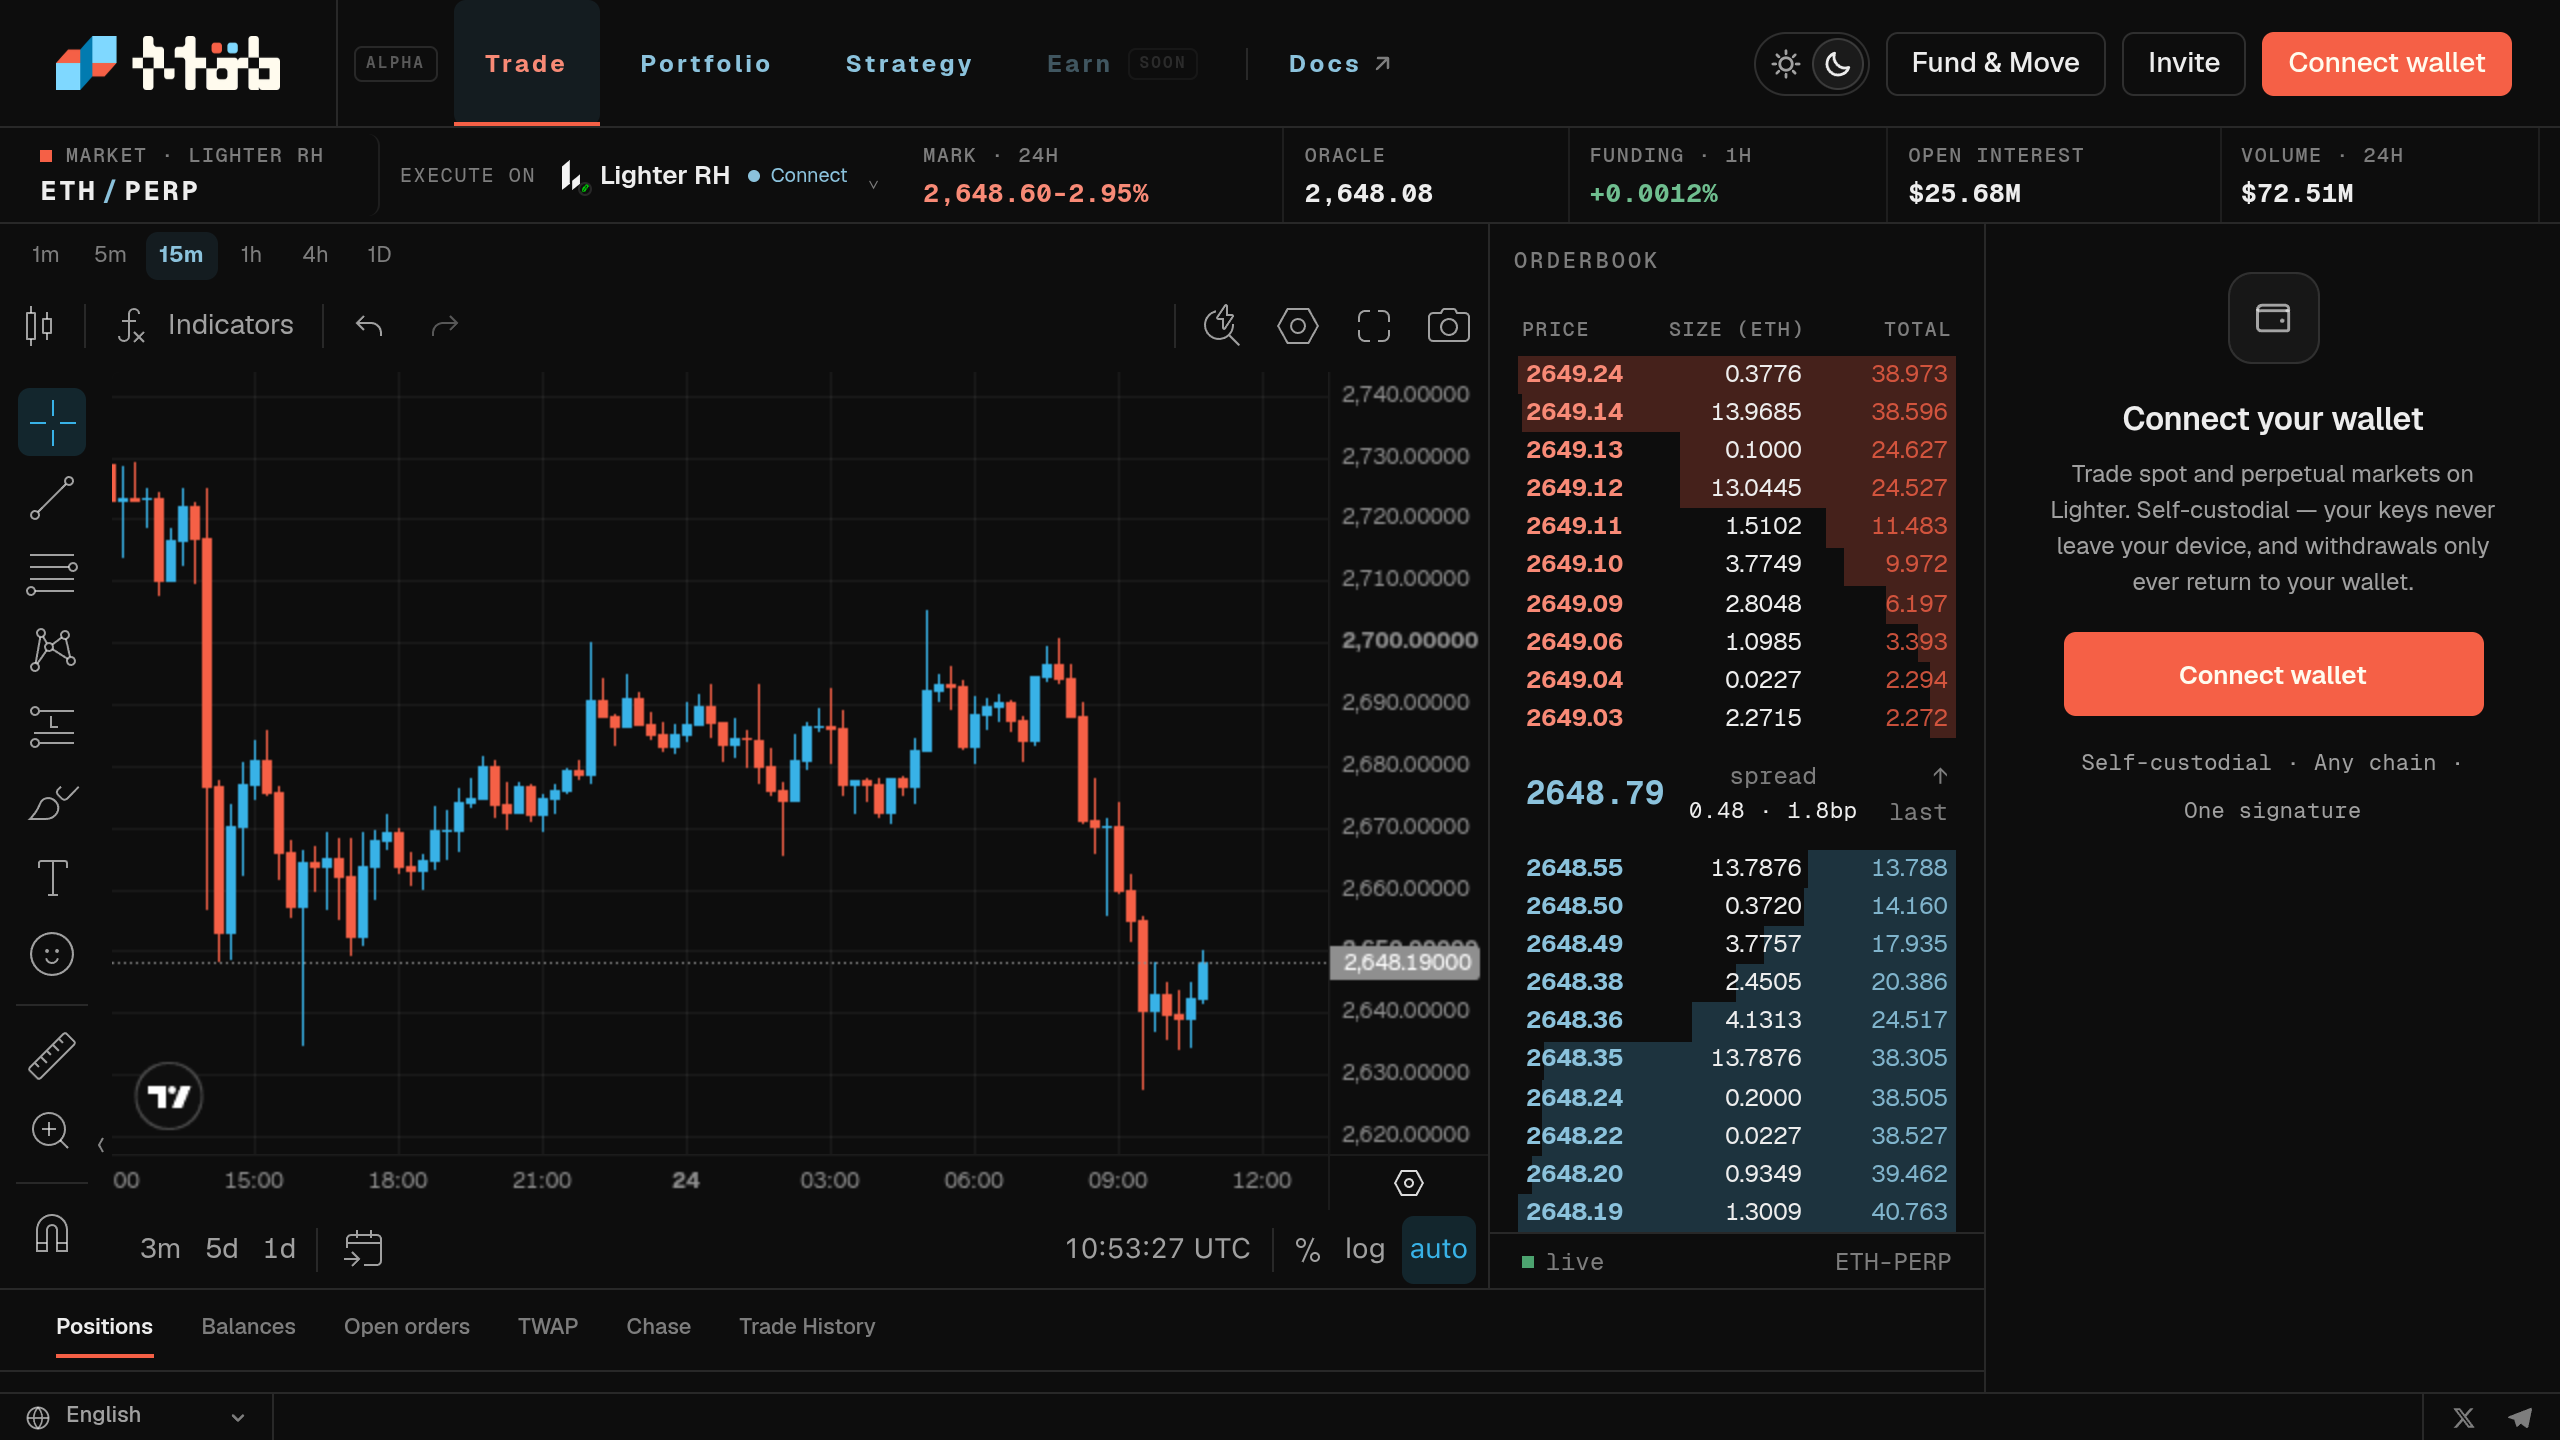Select the trend line drawing tool
2560x1440 pixels.
point(52,498)
